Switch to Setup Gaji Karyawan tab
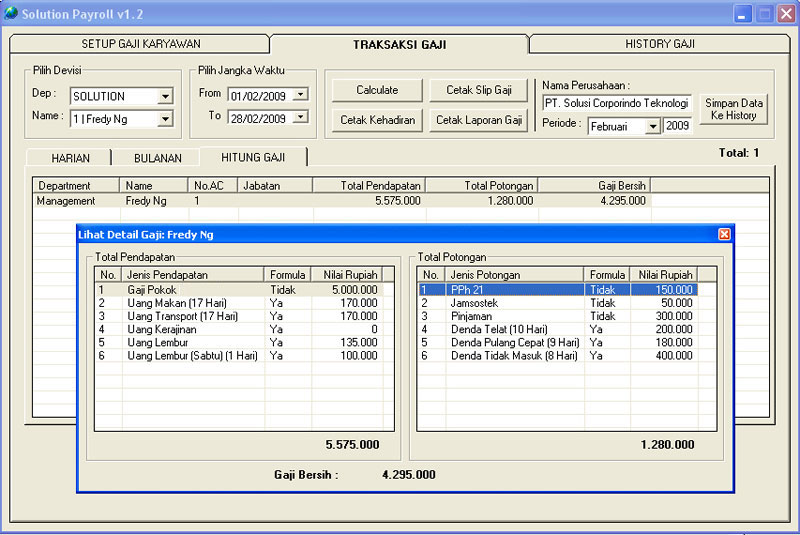800x535 pixels. pyautogui.click(x=140, y=44)
